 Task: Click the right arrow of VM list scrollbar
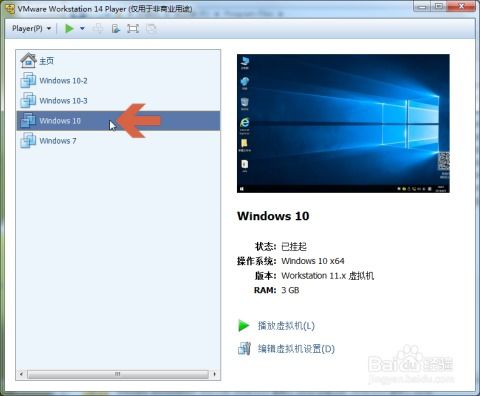(214, 374)
